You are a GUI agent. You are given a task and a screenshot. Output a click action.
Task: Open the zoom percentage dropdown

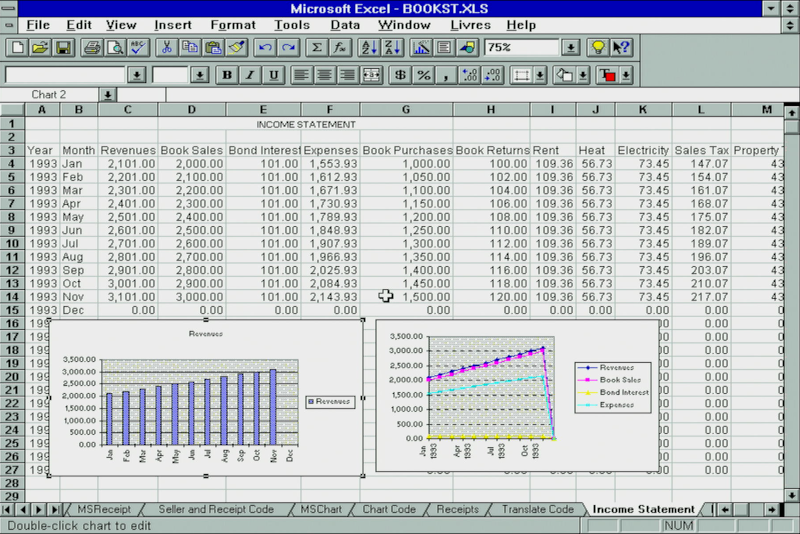click(570, 47)
